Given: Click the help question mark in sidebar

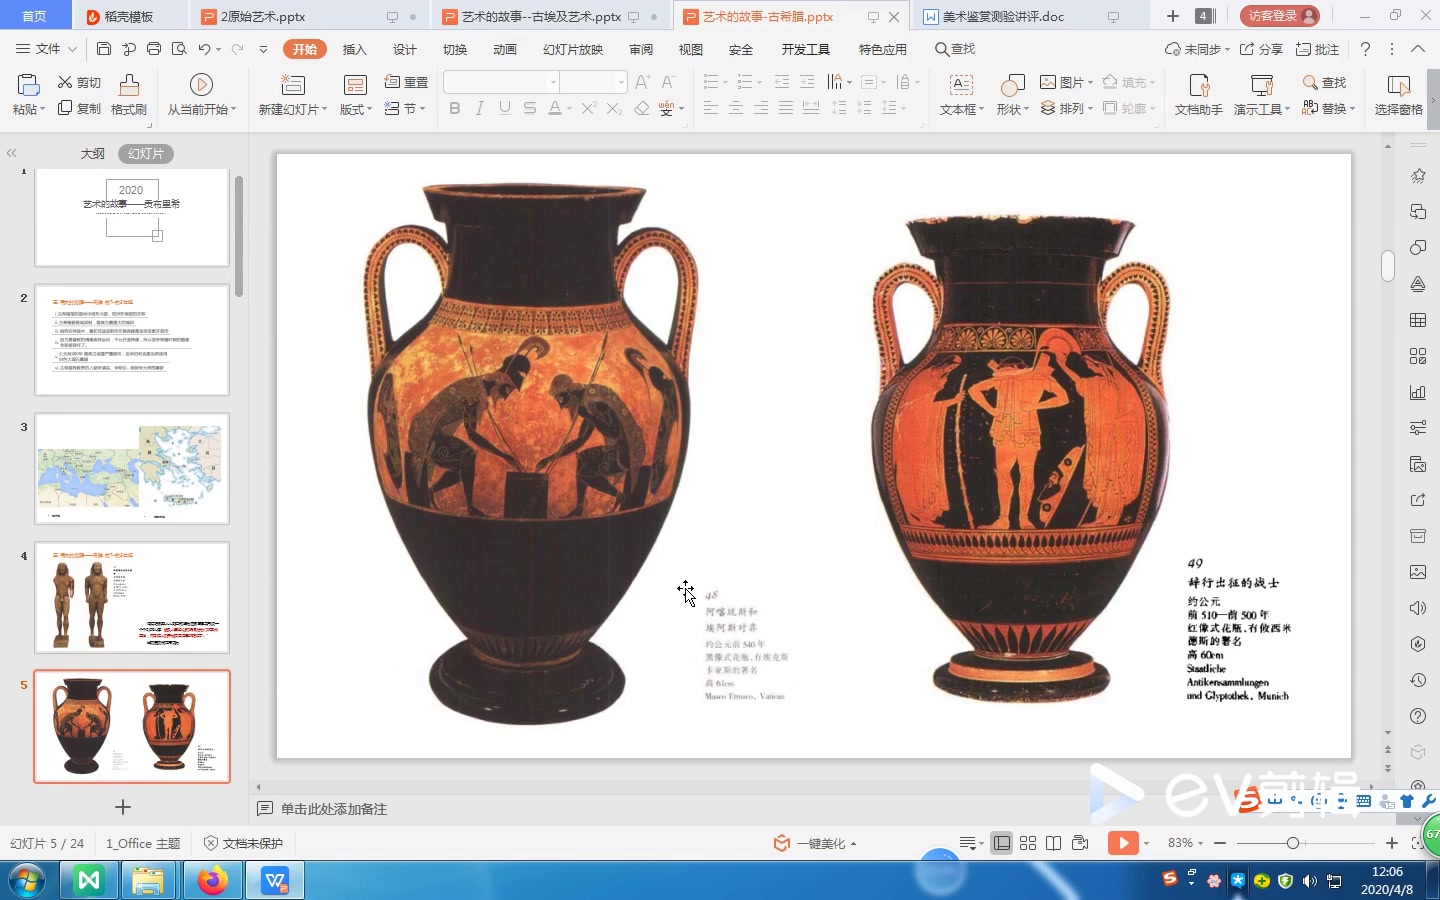Looking at the screenshot, I should tap(1418, 716).
